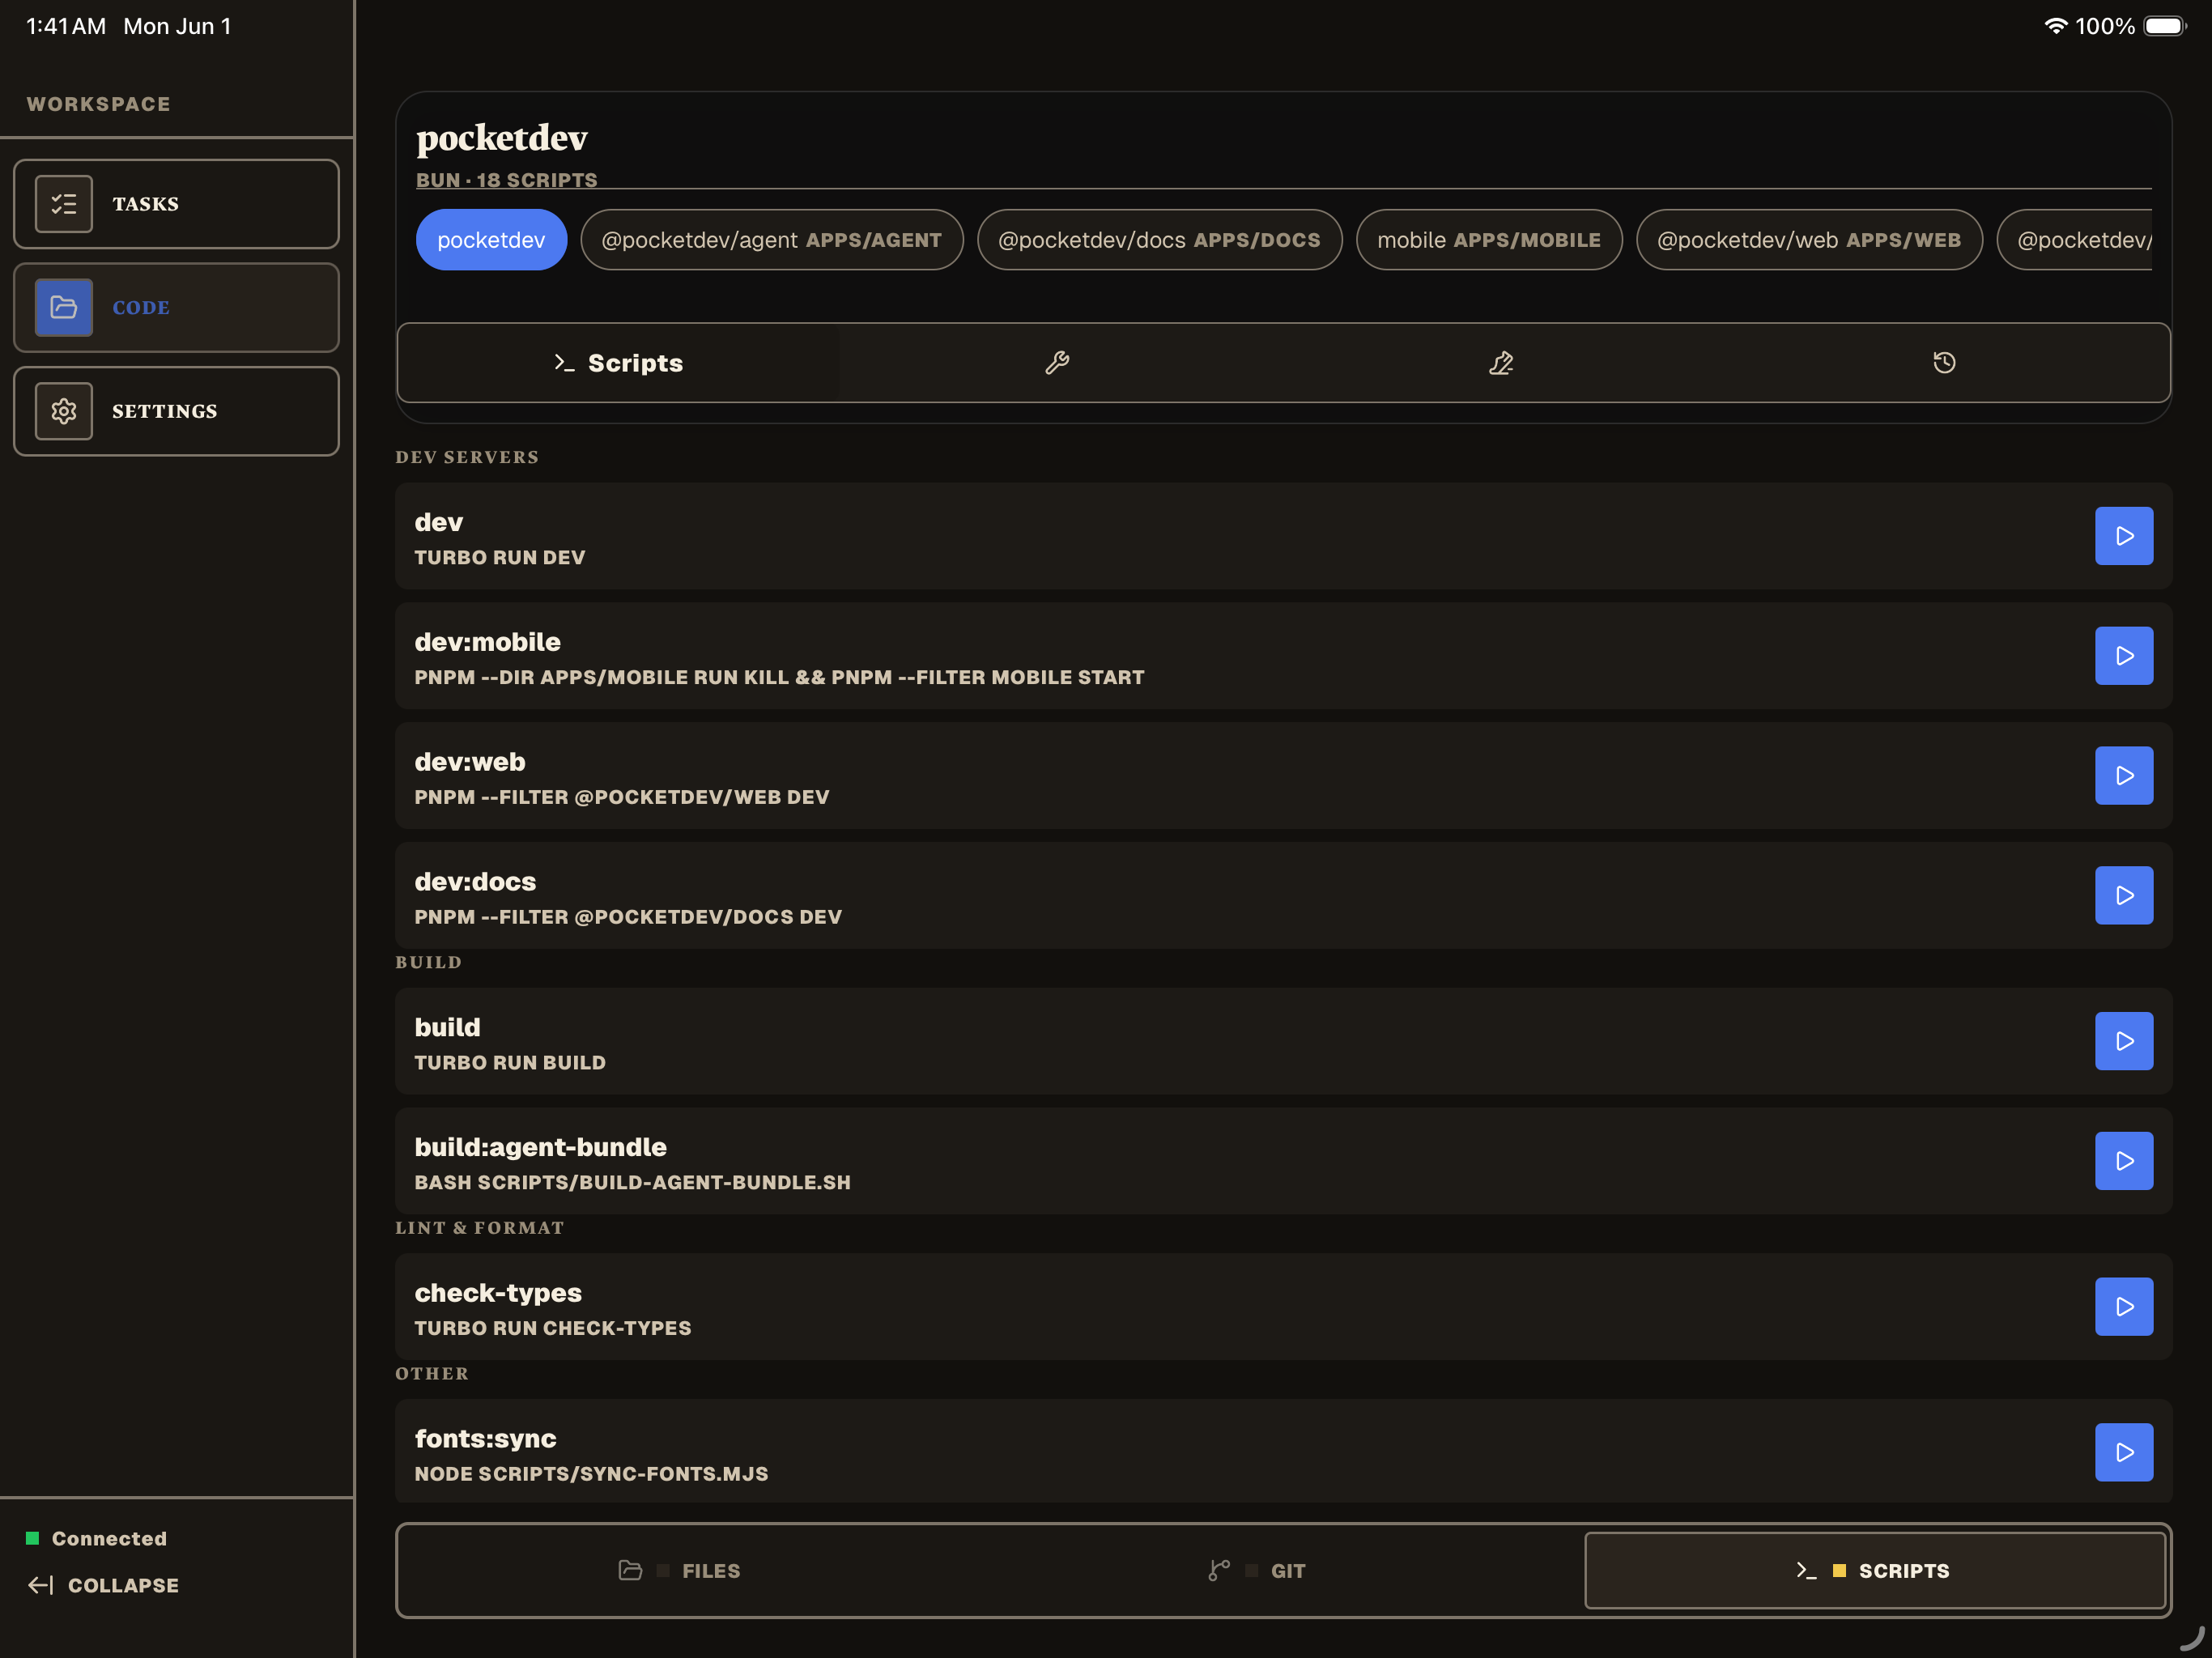Run the fonts:sync script
The height and width of the screenshot is (1658, 2212).
[x=2123, y=1452]
